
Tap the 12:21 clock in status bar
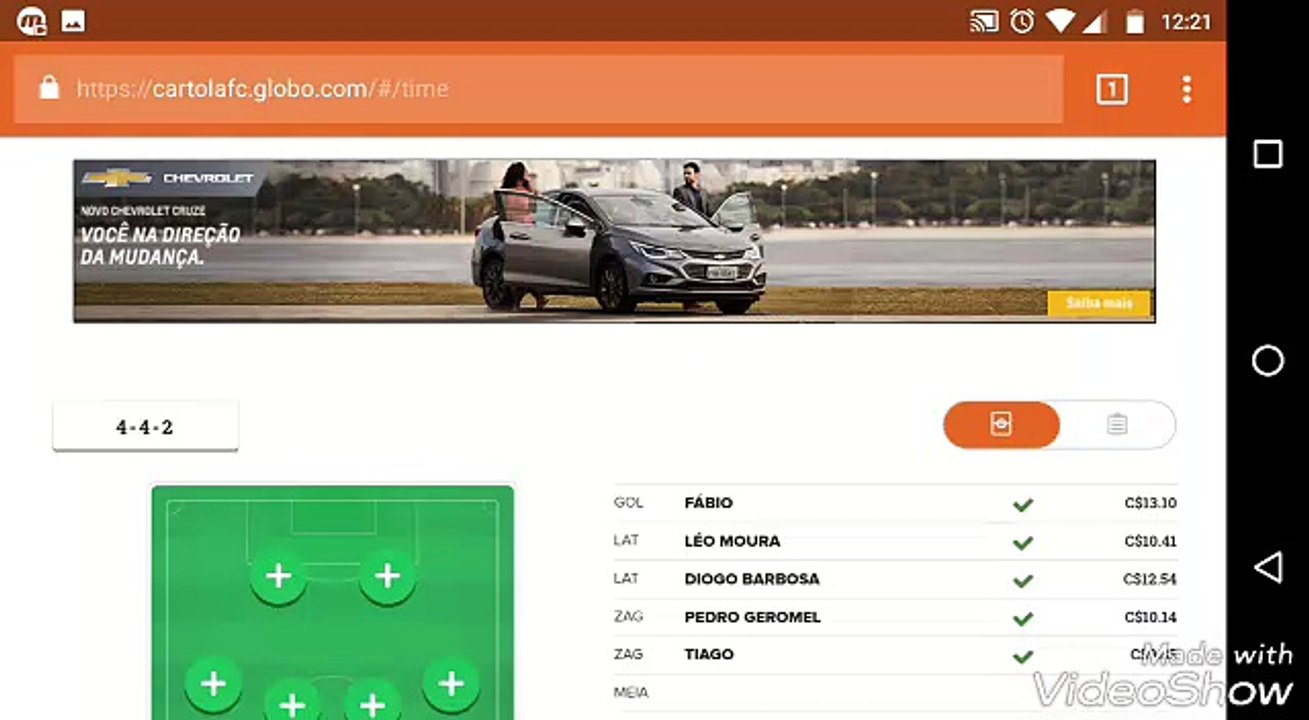point(1186,21)
